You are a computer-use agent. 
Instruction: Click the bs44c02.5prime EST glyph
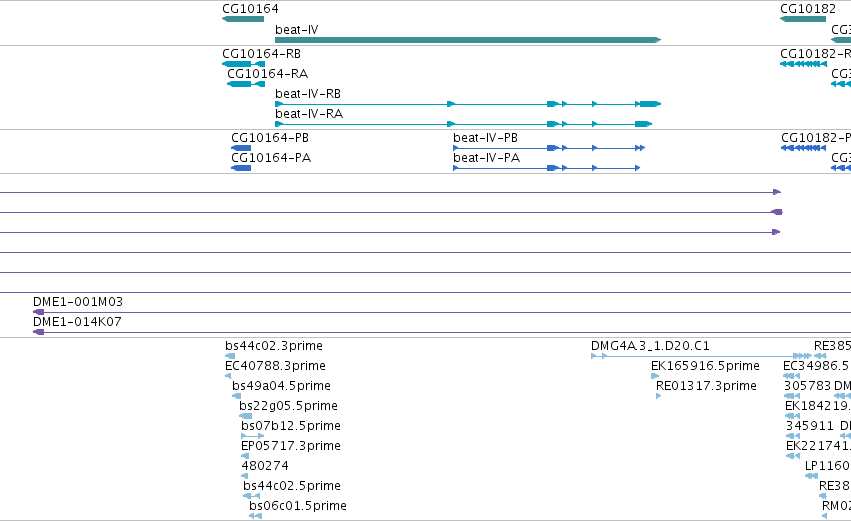pyautogui.click(x=251, y=496)
